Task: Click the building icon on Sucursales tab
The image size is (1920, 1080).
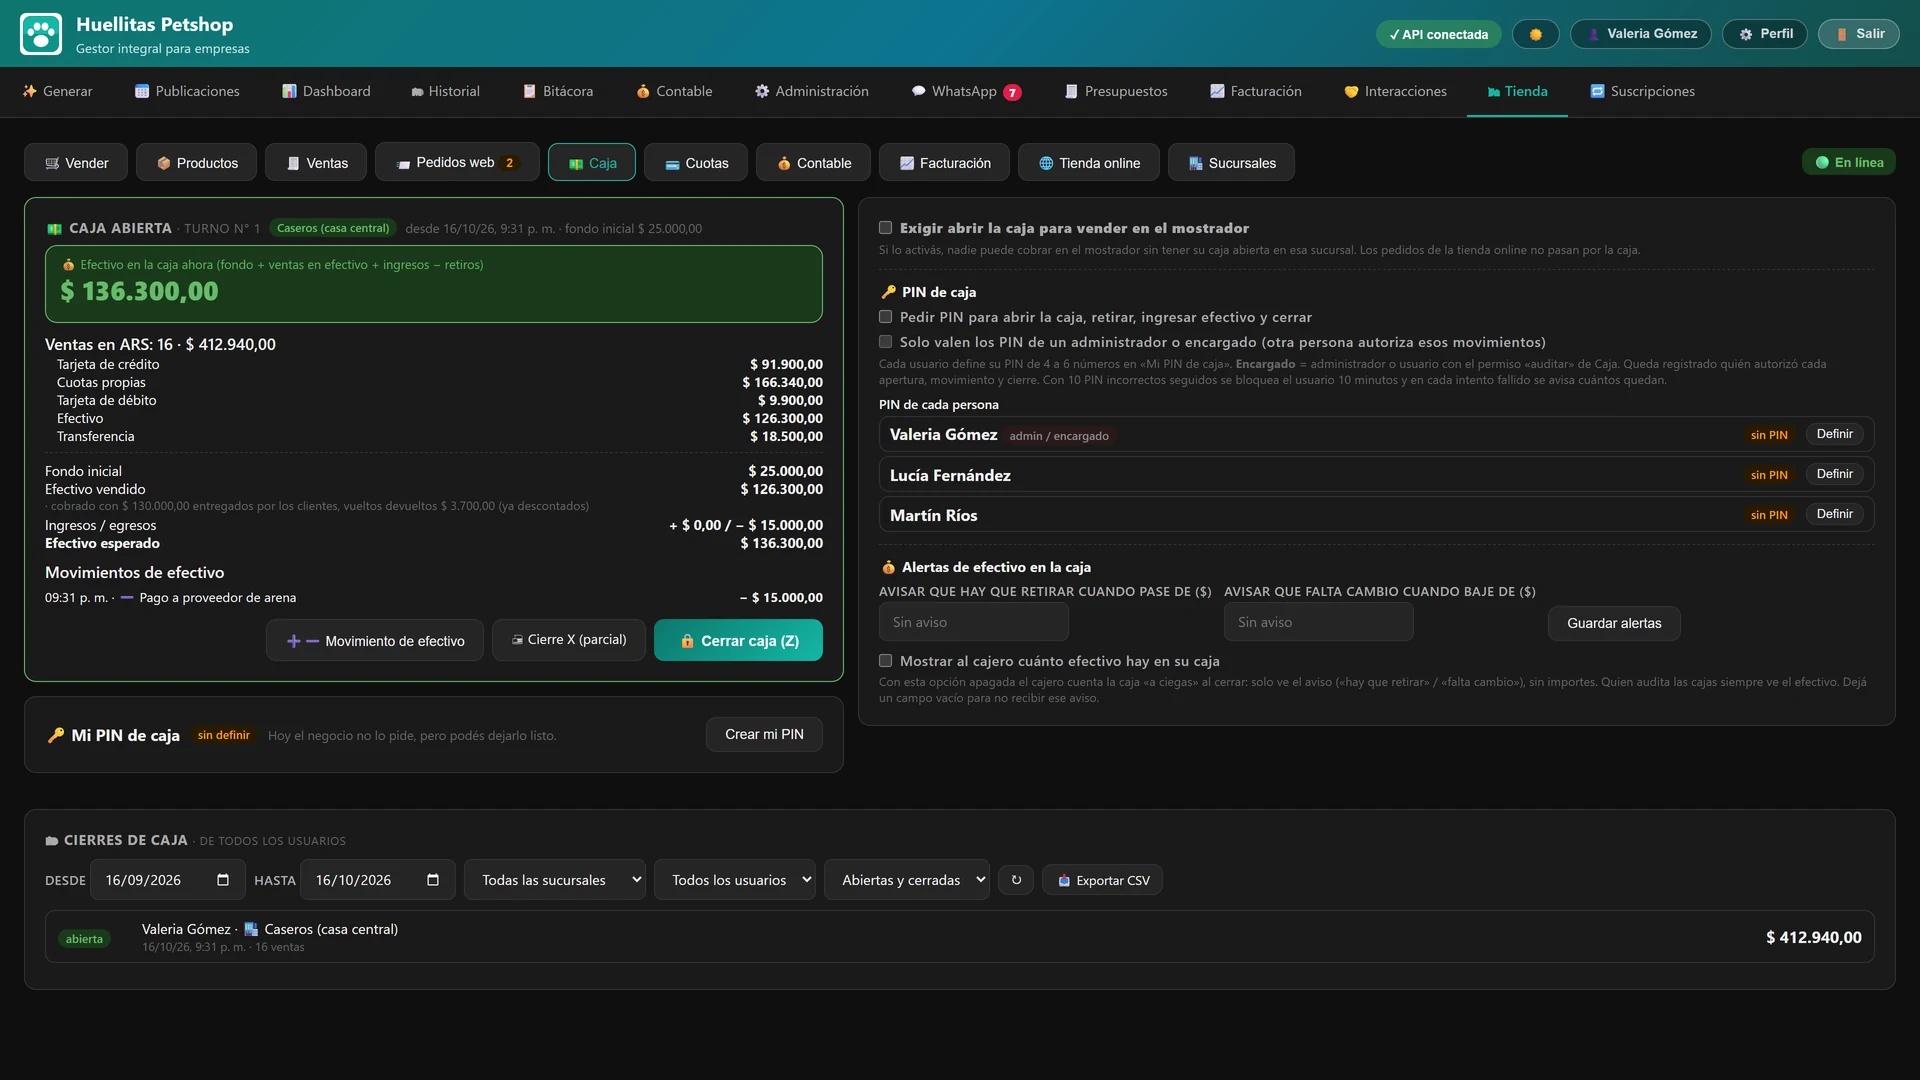Action: click(x=1195, y=163)
